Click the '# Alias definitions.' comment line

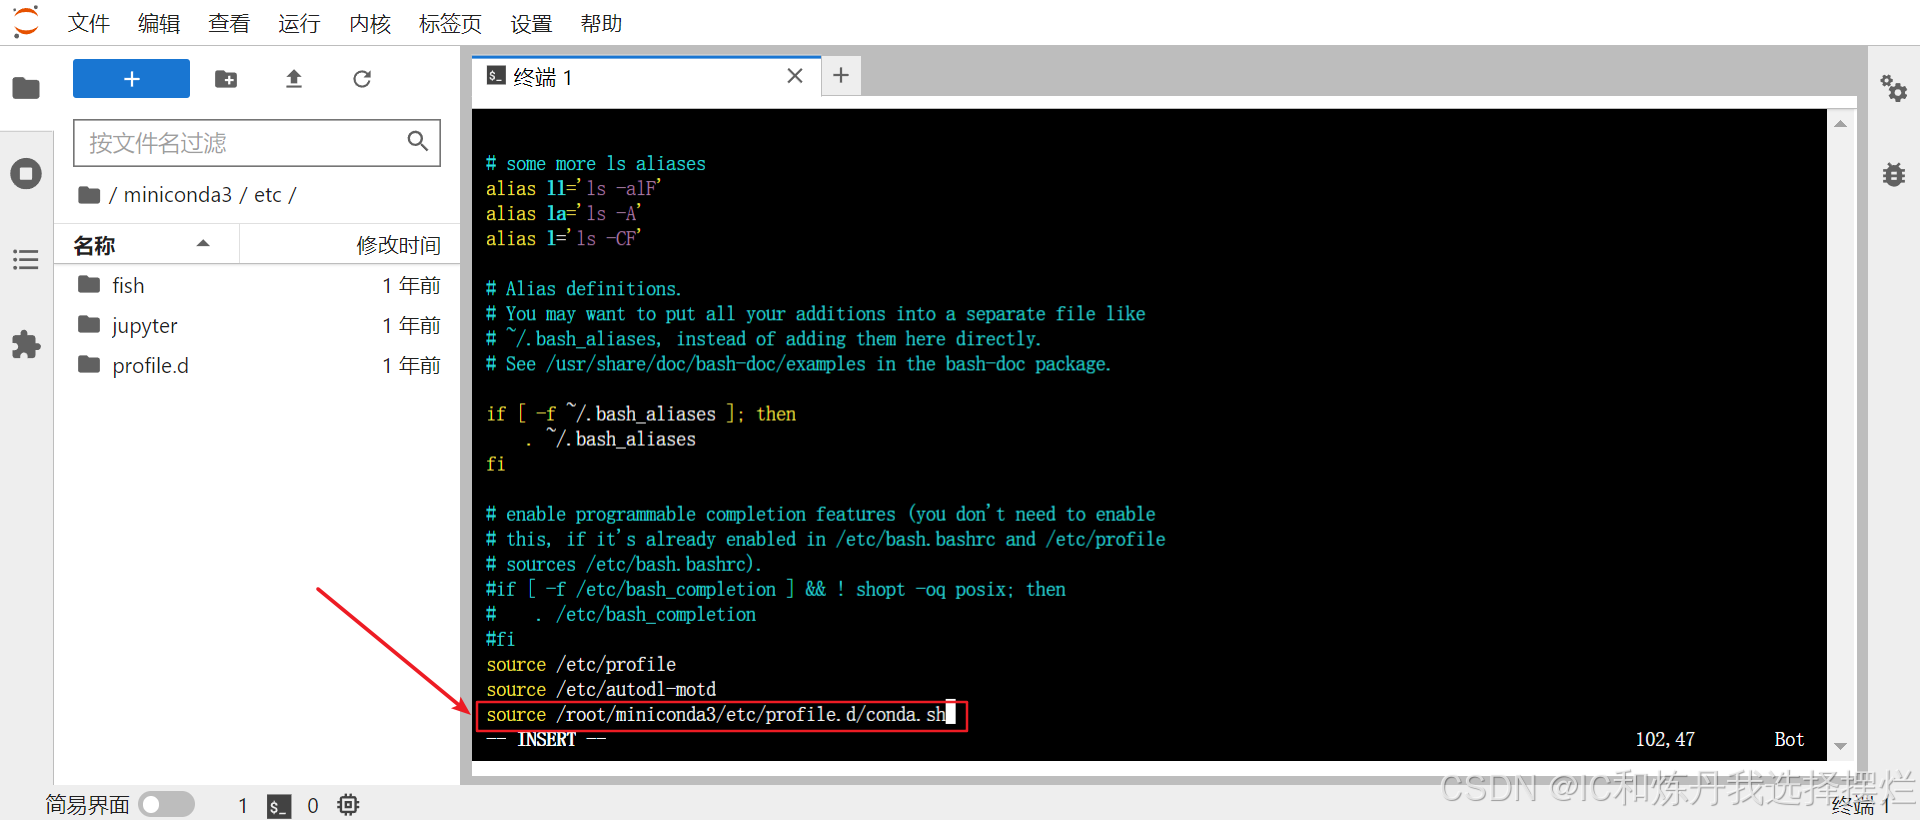[x=583, y=288]
